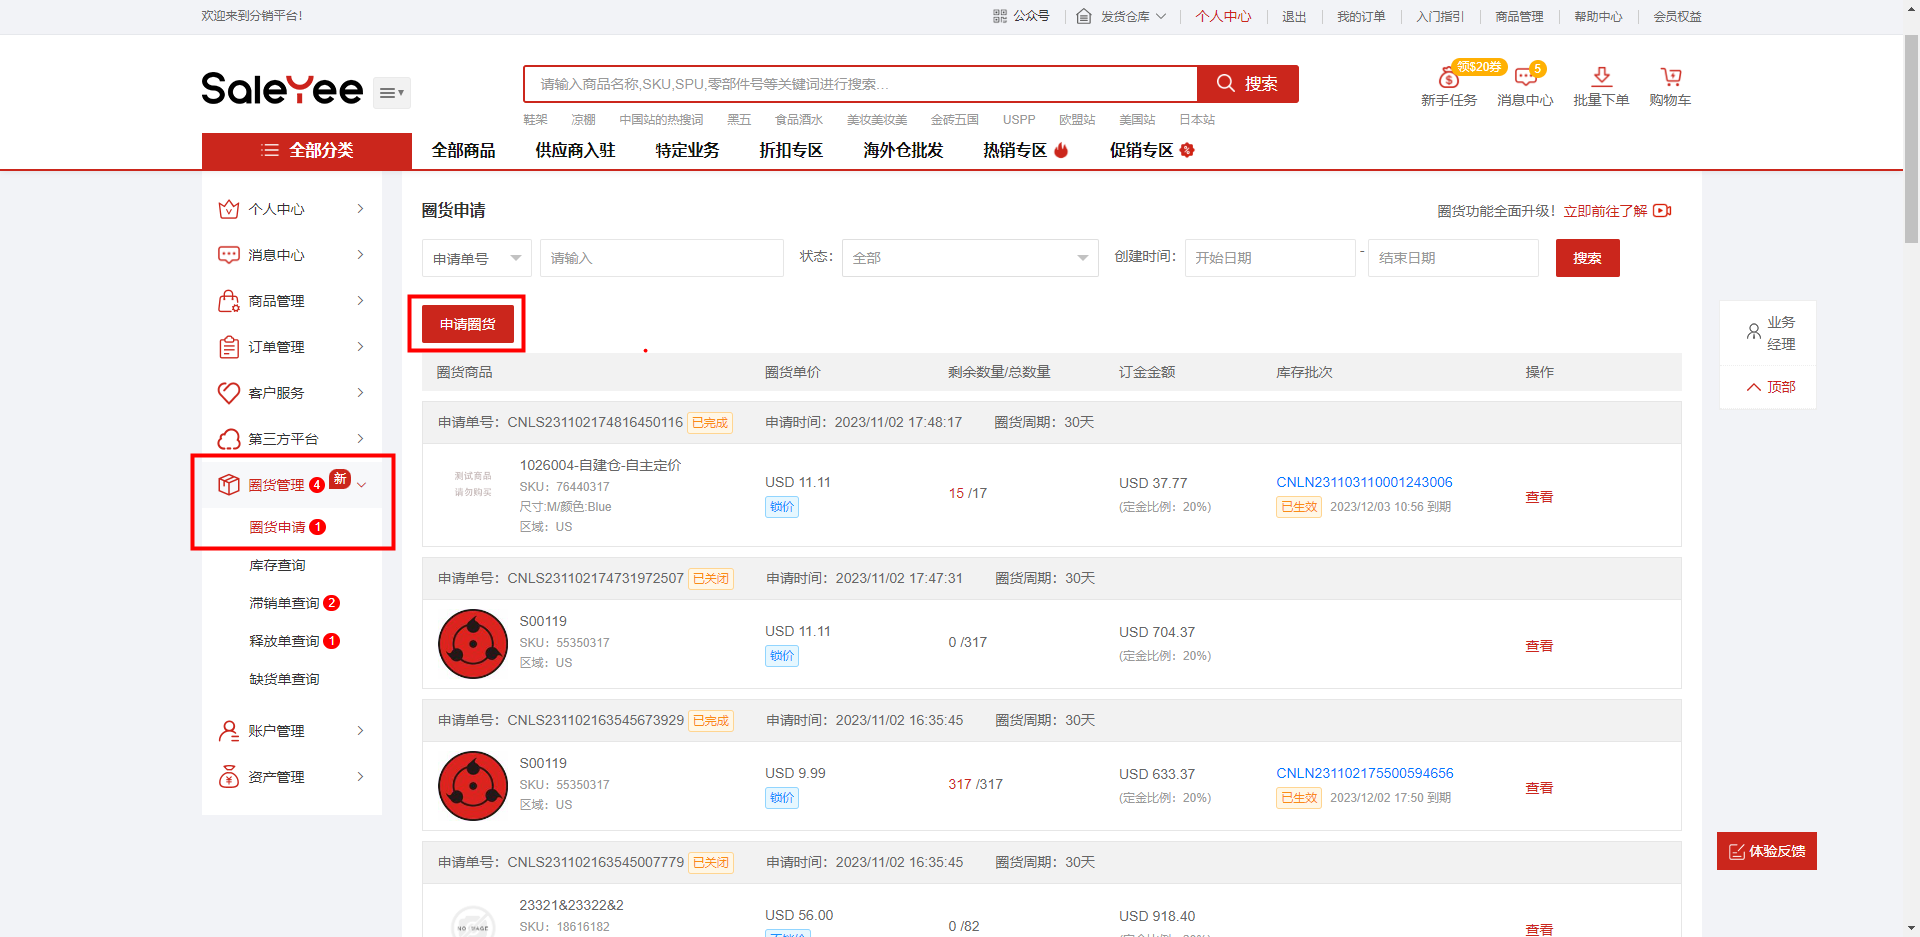Click the newcomer task coupon icon
This screenshot has height=937, width=1920.
coord(1448,78)
